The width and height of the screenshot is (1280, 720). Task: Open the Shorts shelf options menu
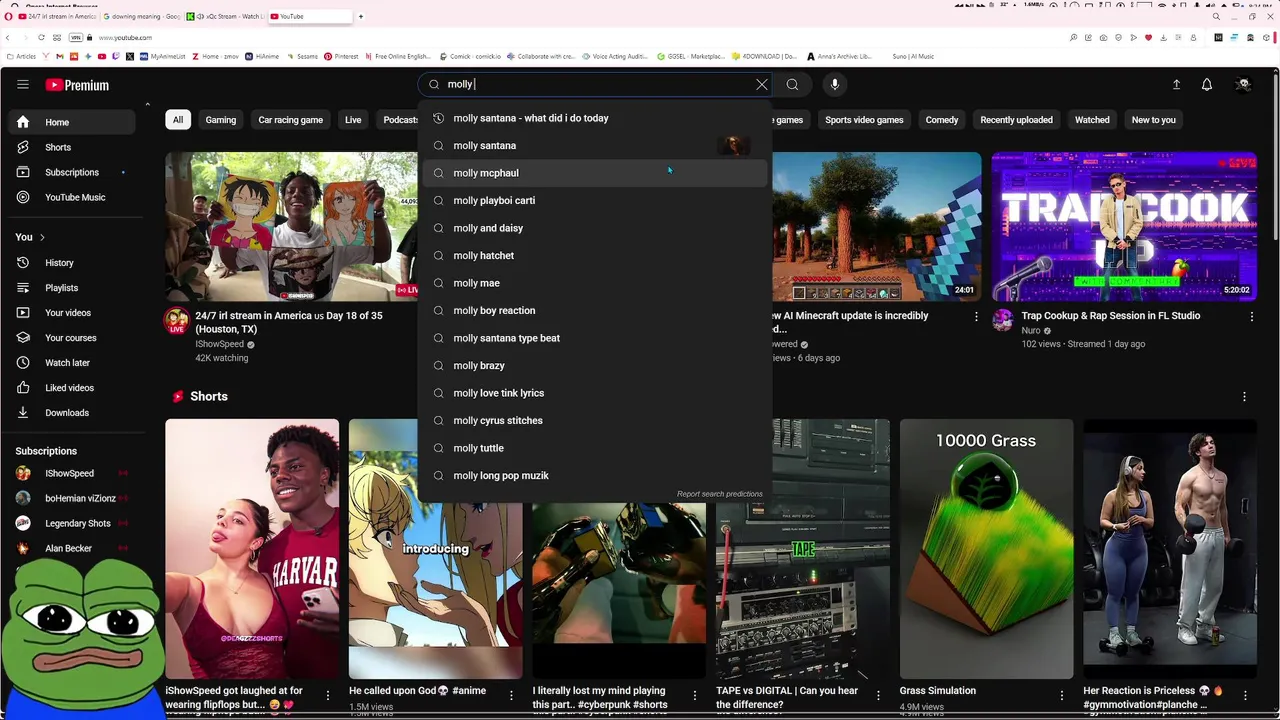(x=1244, y=397)
